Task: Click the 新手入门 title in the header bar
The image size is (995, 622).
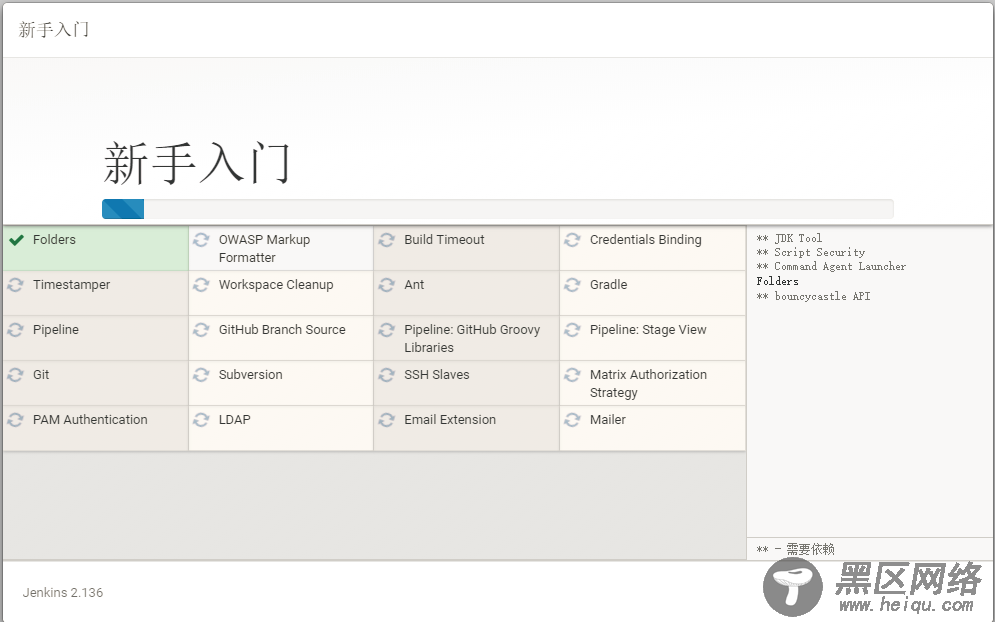Action: click(53, 30)
